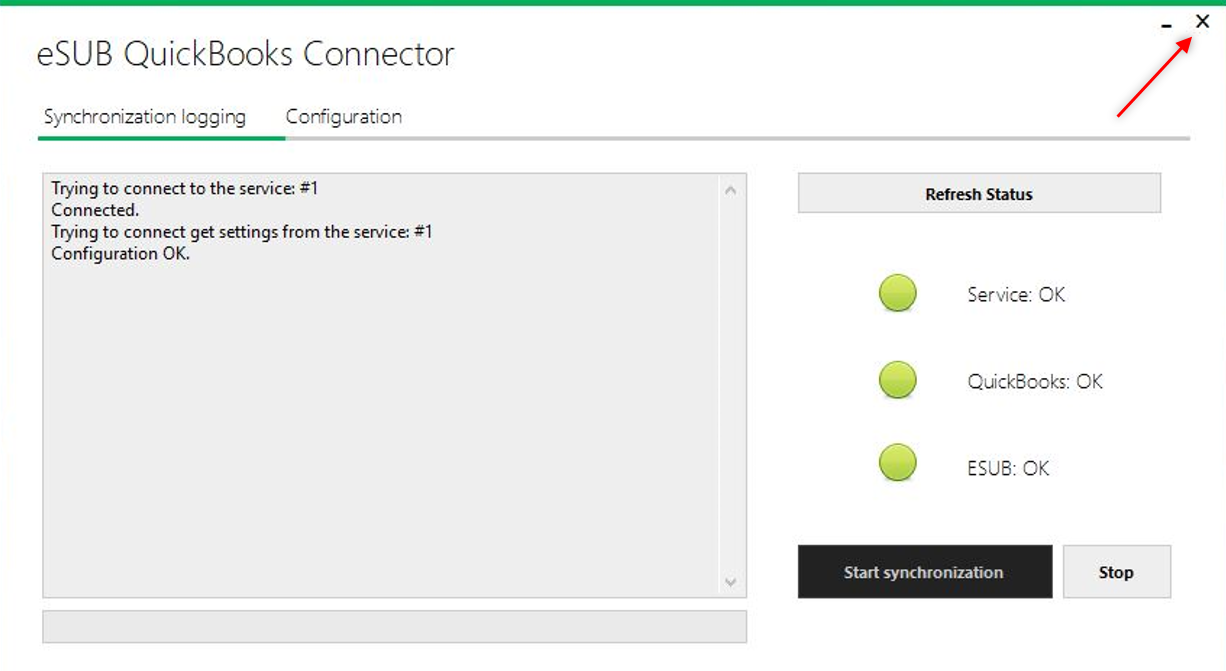Click the Refresh Status button
The width and height of the screenshot is (1226, 671).
tap(979, 194)
